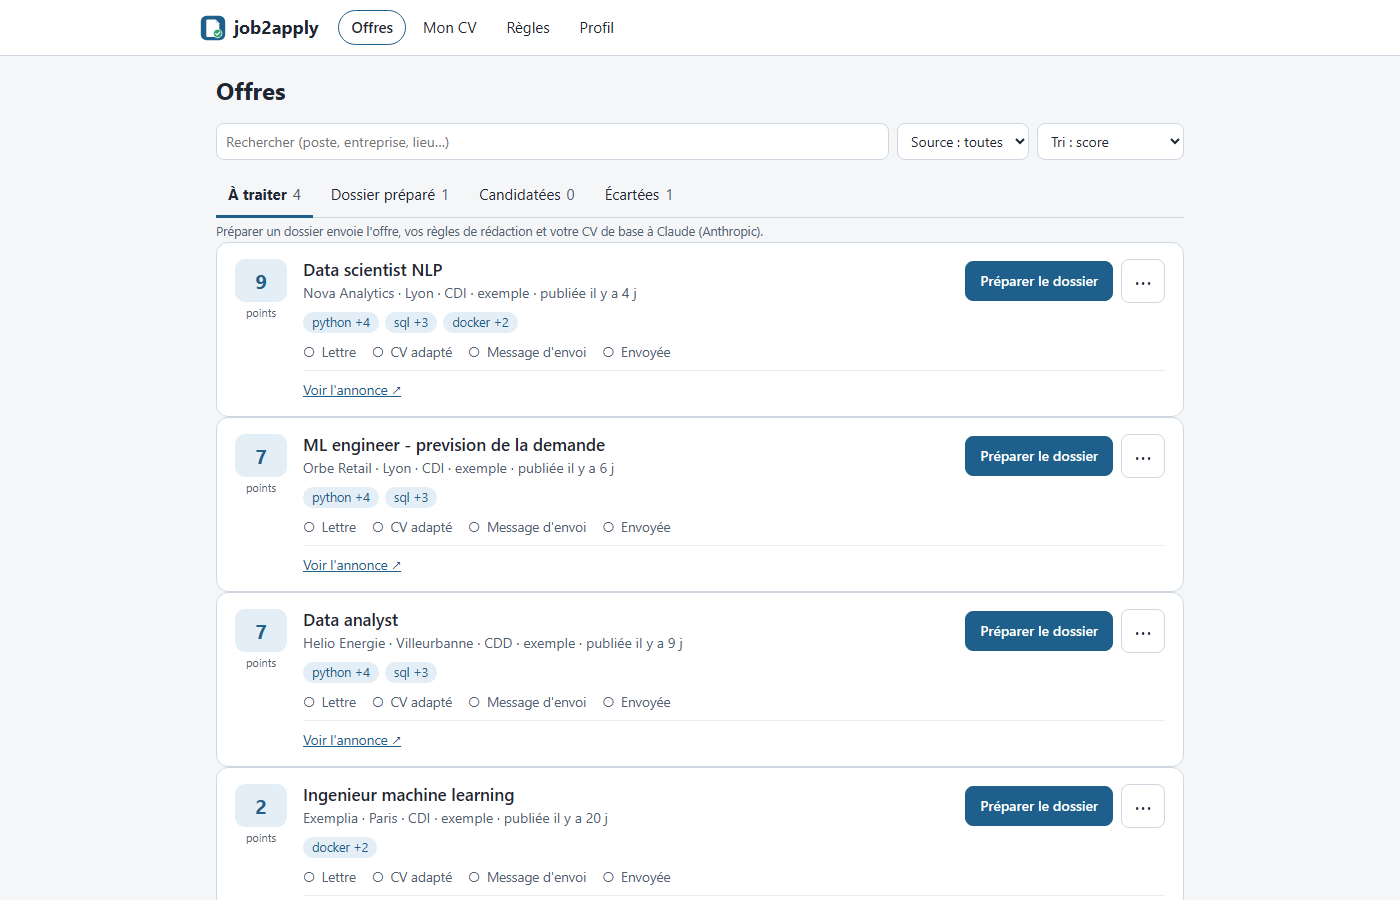The width and height of the screenshot is (1400, 900).
Task: Open Voir l'annonce for ML engineer offer
Action: [352, 566]
